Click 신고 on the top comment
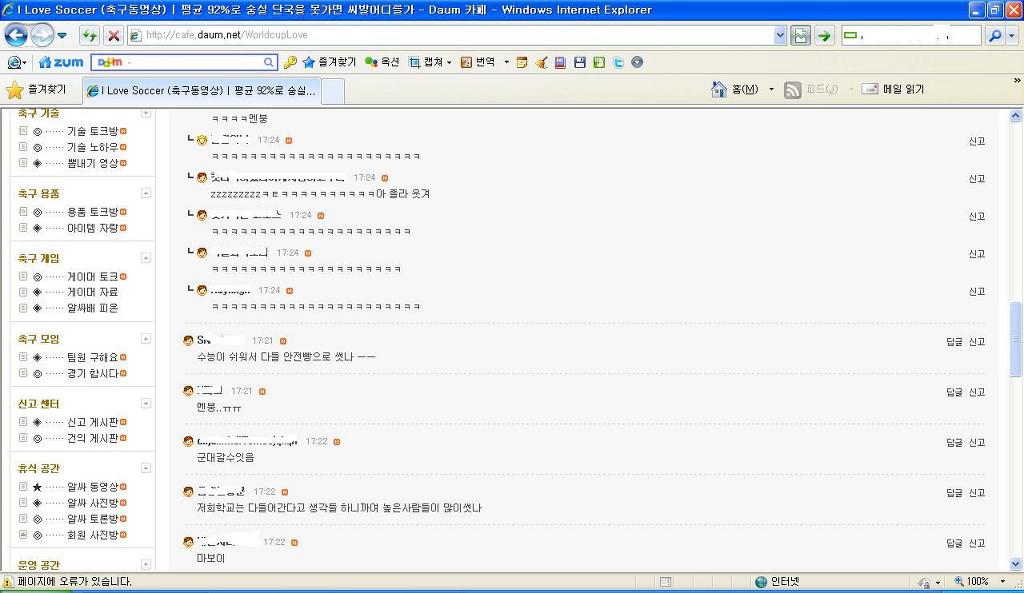The width and height of the screenshot is (1024, 593). tap(977, 141)
